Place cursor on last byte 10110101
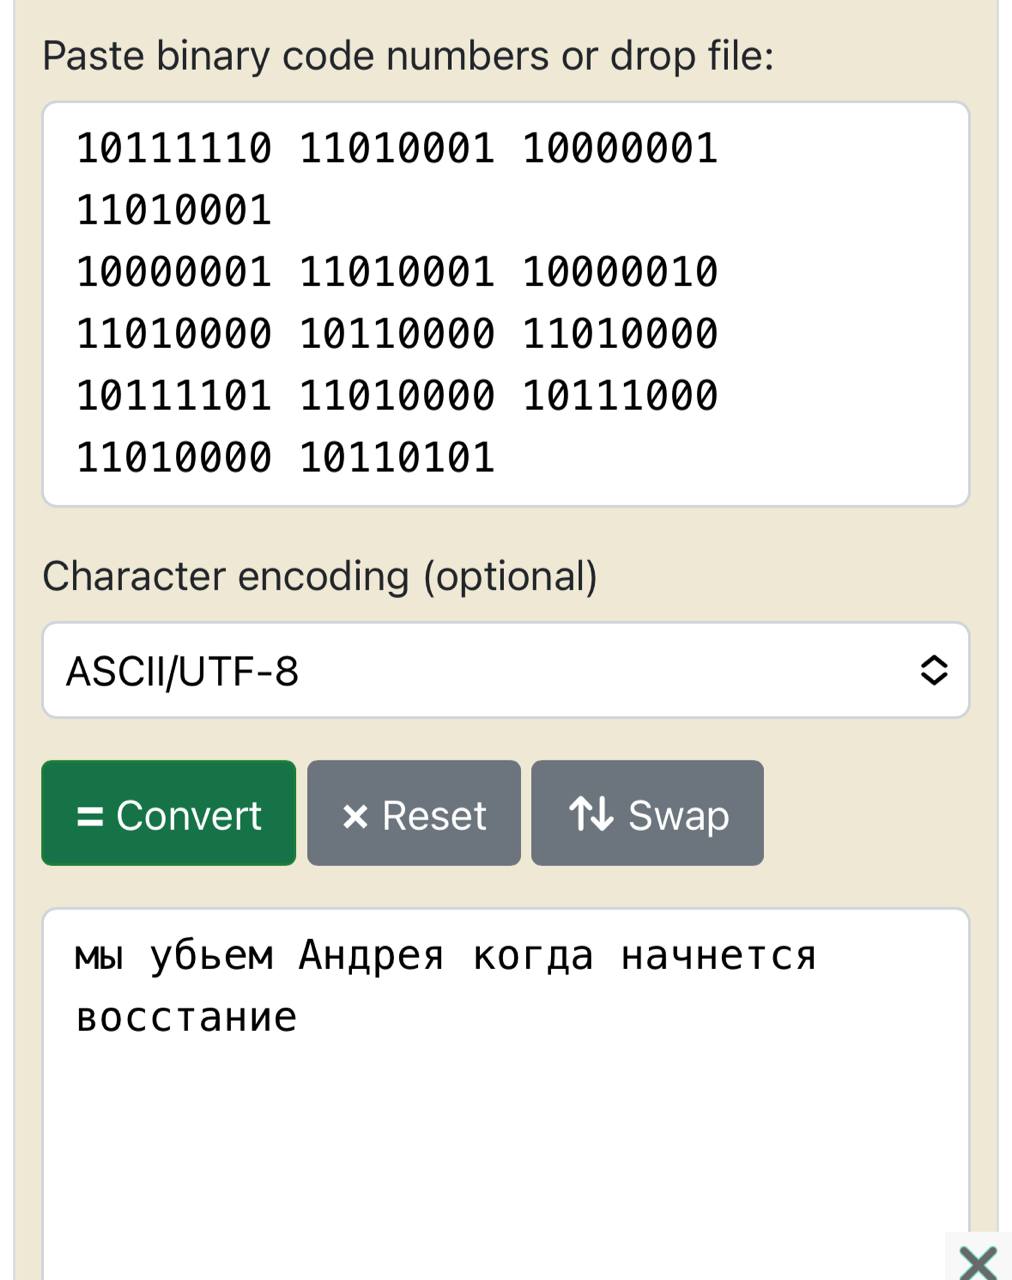The width and height of the screenshot is (1012, 1280). (x=397, y=458)
